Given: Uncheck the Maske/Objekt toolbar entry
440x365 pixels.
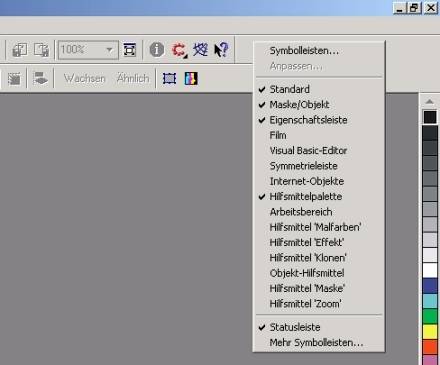Looking at the screenshot, I should point(319,105).
